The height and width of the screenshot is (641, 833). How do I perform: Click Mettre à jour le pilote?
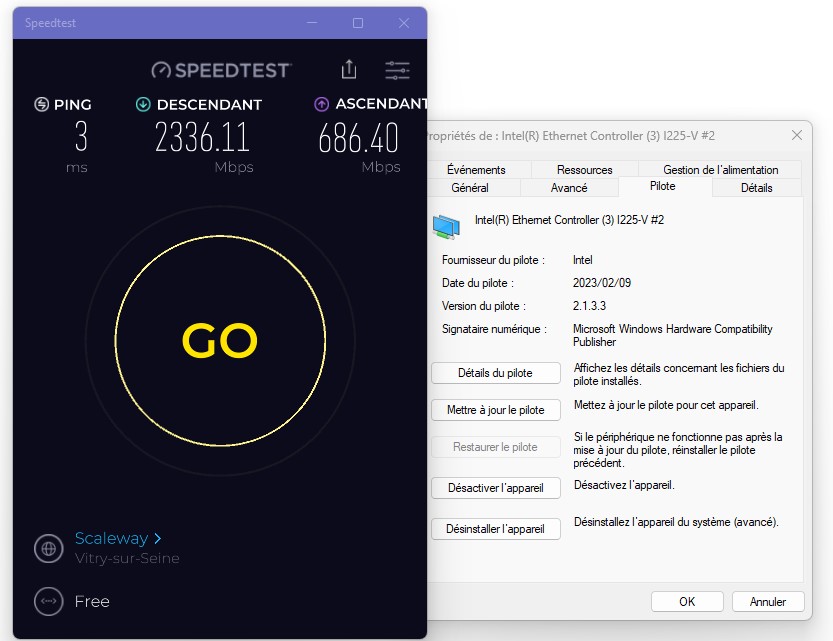[496, 410]
